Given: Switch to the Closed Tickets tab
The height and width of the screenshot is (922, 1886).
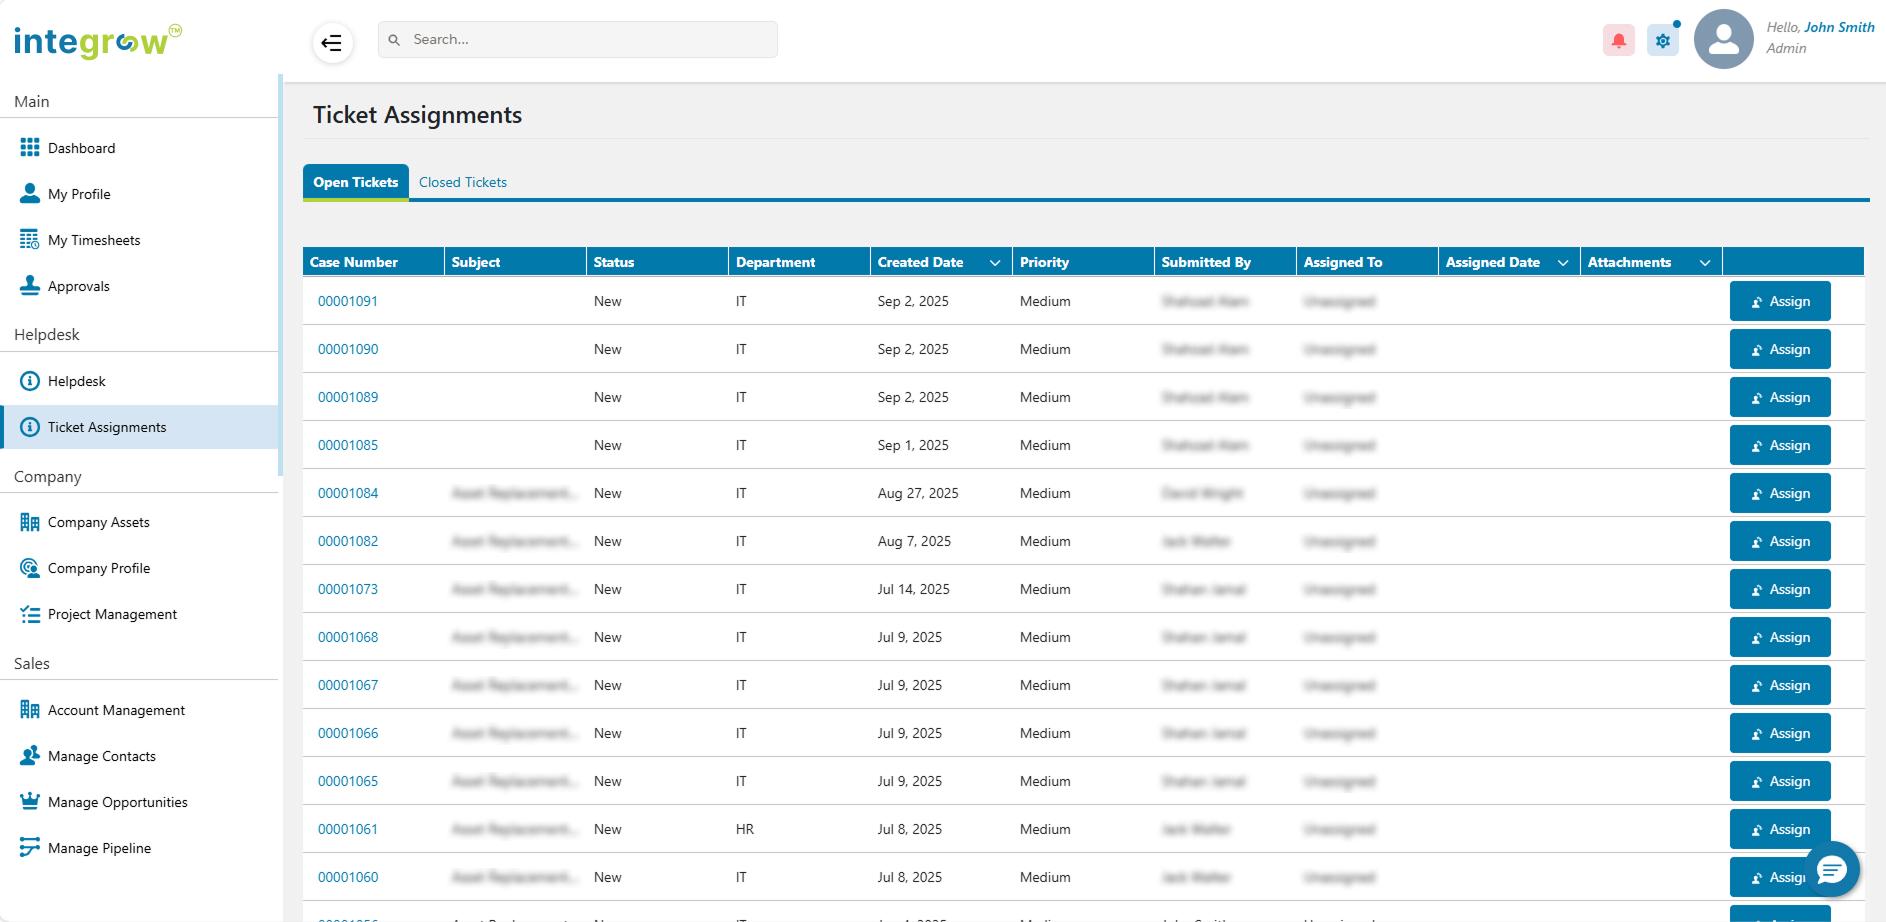Looking at the screenshot, I should point(462,182).
